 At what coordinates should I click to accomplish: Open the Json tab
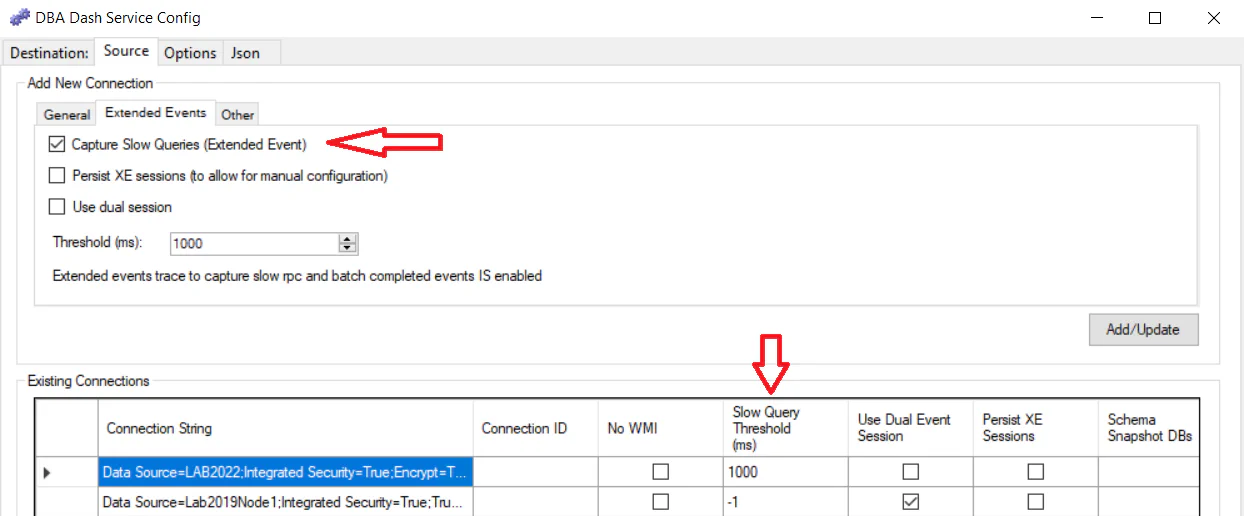click(x=245, y=52)
